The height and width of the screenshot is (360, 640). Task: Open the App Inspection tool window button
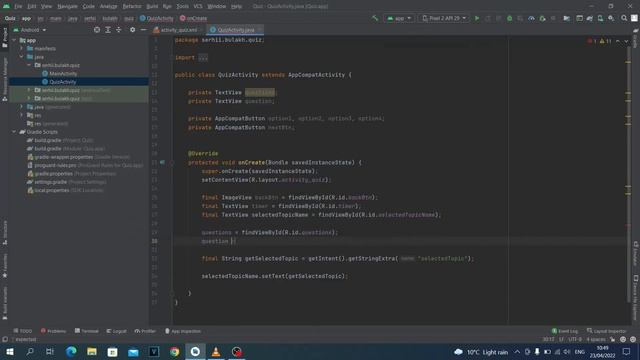pos(183,331)
